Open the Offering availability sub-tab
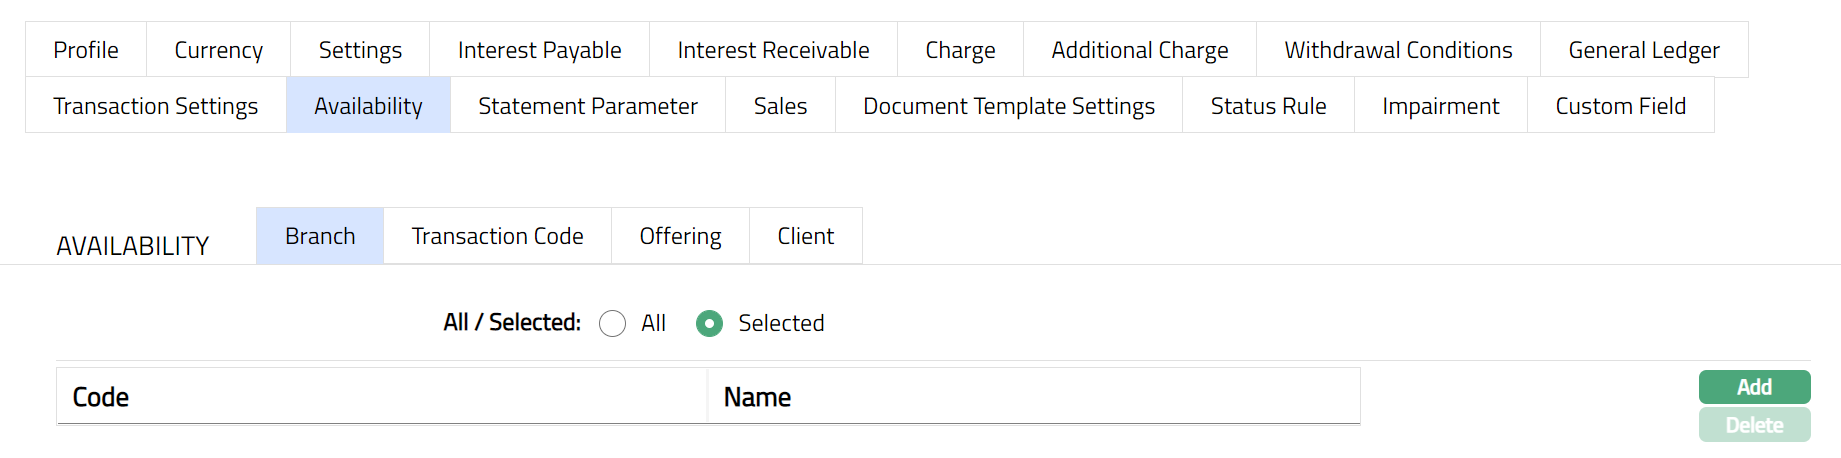1841x458 pixels. pos(680,236)
